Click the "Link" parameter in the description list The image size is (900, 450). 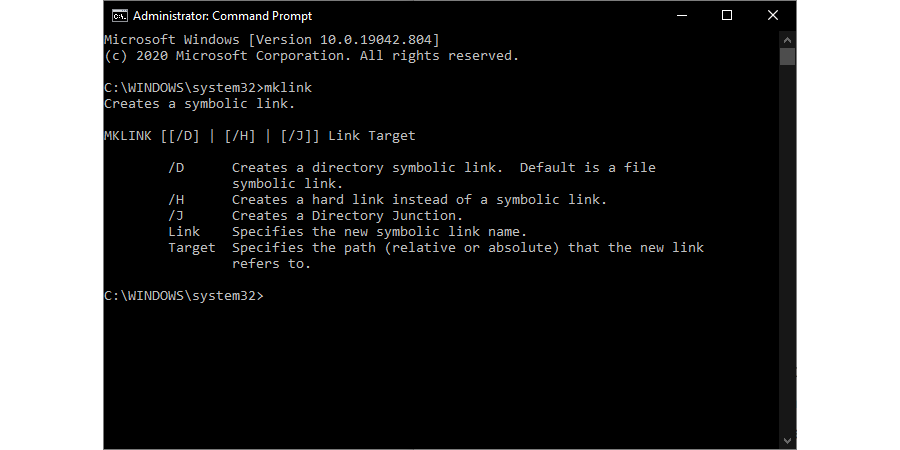point(184,232)
